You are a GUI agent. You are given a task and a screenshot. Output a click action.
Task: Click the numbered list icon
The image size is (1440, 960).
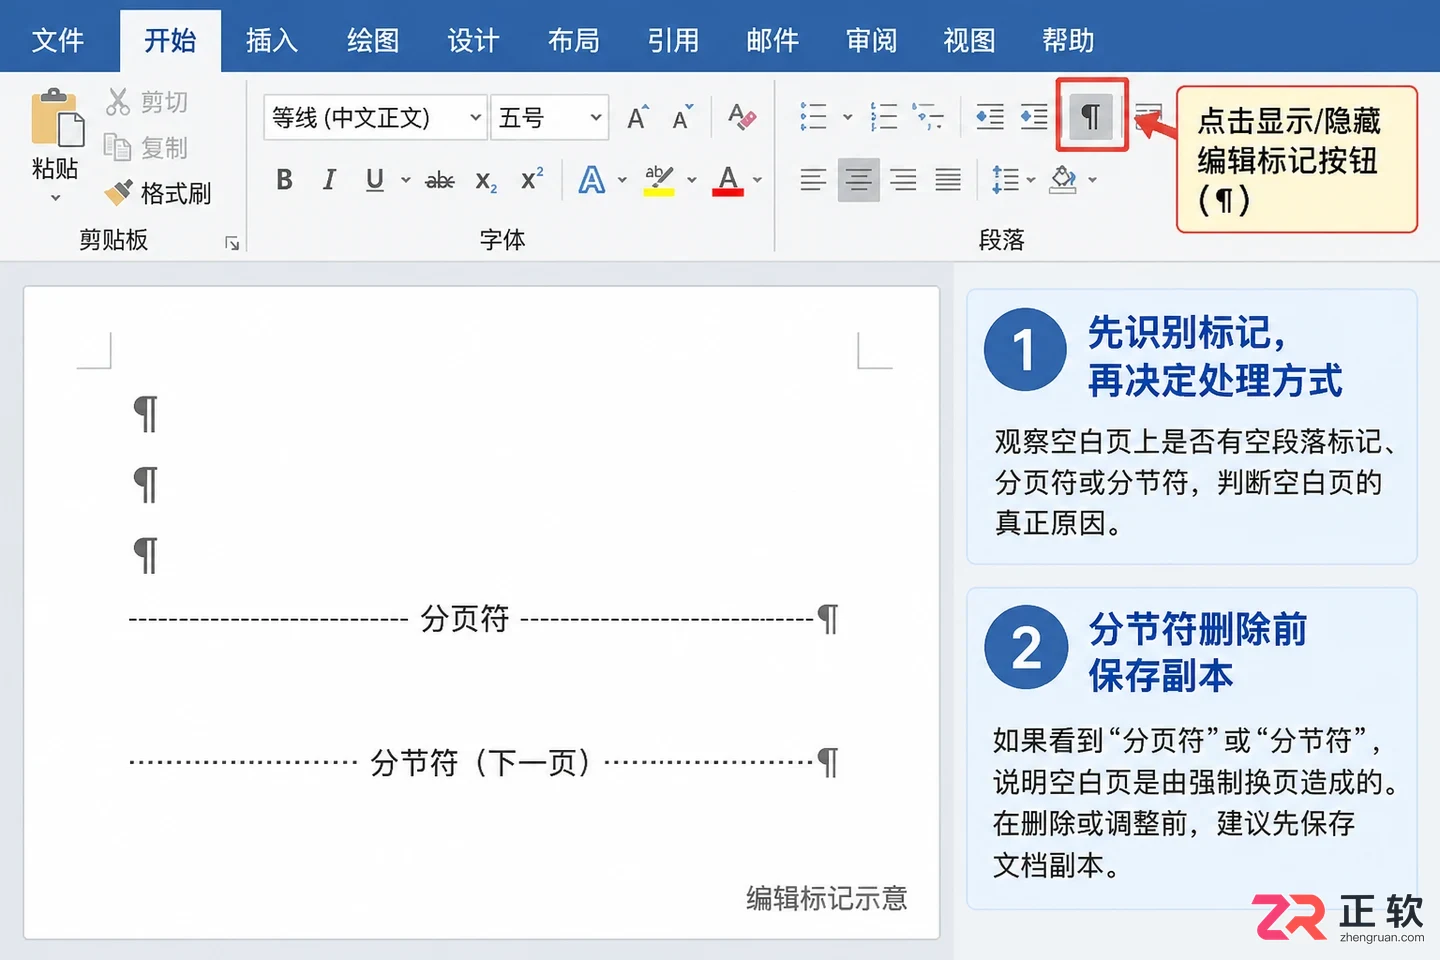884,117
